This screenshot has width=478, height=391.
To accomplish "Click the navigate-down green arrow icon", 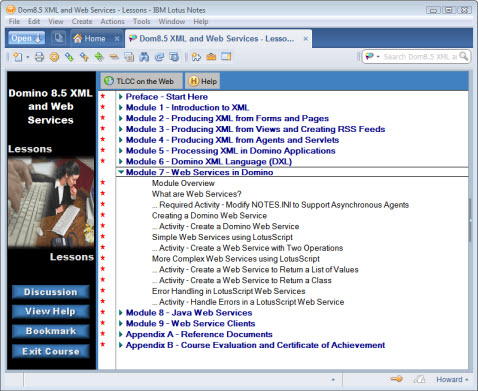I will click(69, 57).
